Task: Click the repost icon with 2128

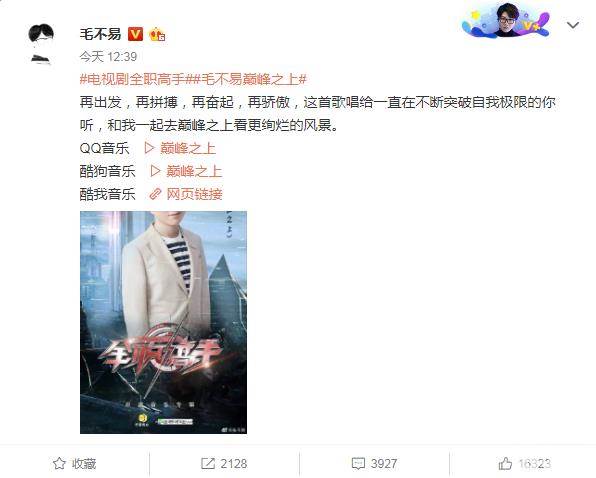Action: click(x=224, y=464)
